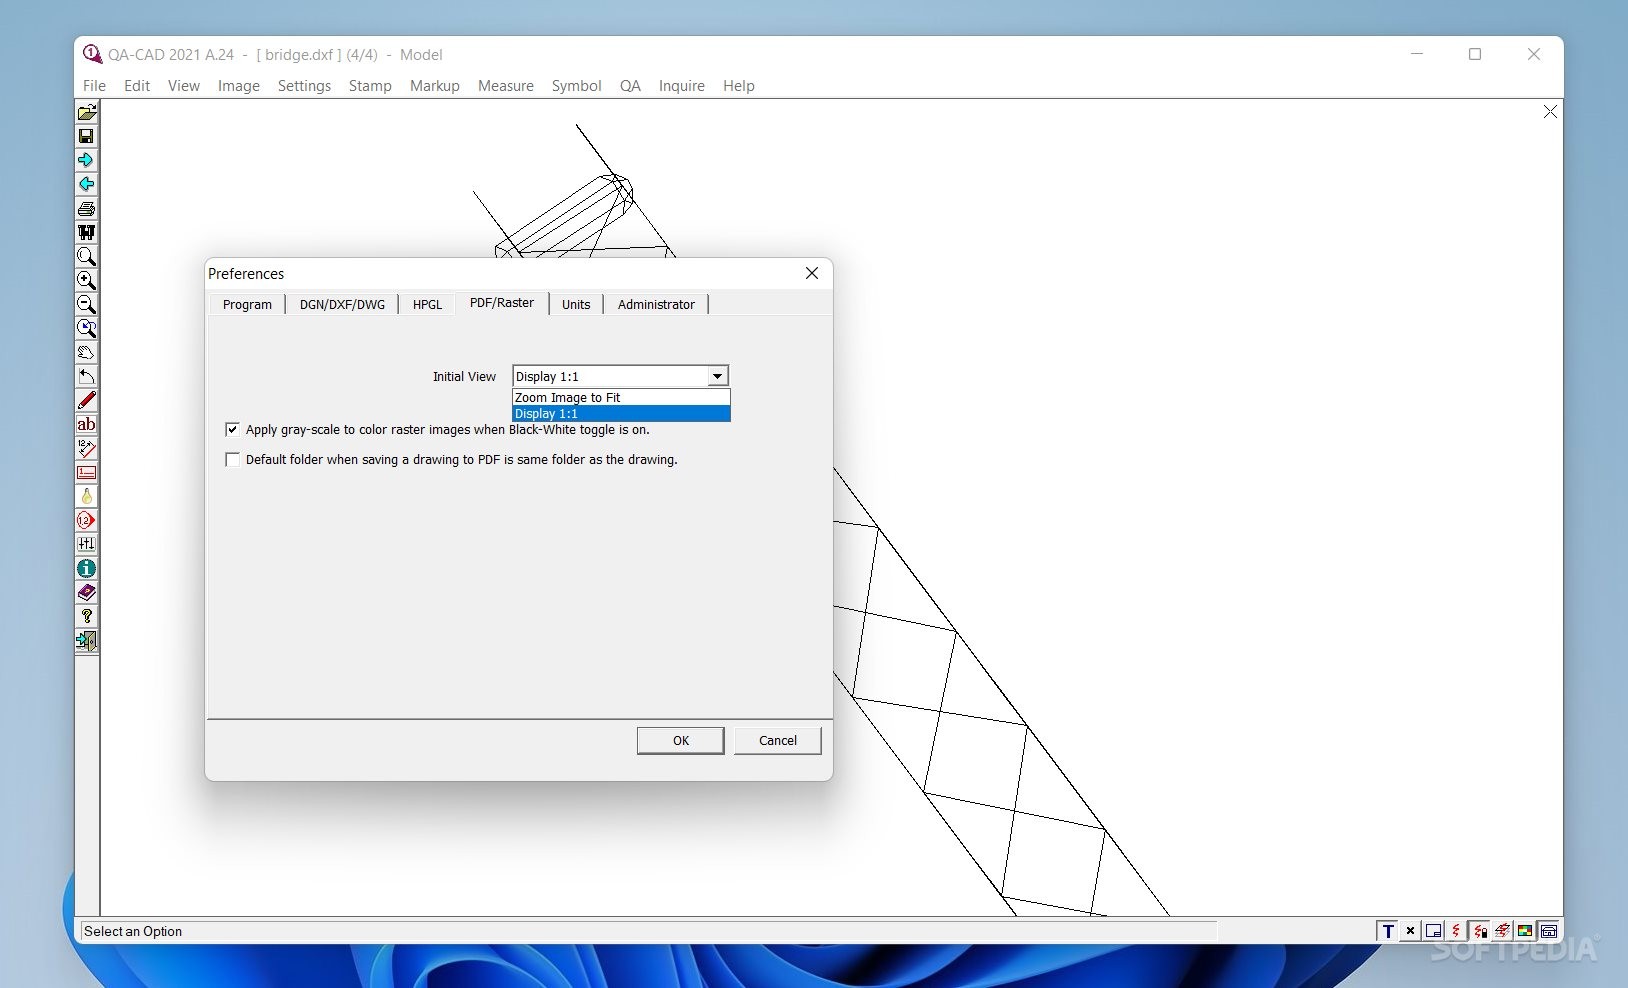
Task: Click the red numbered balloon icon
Action: coord(87,520)
